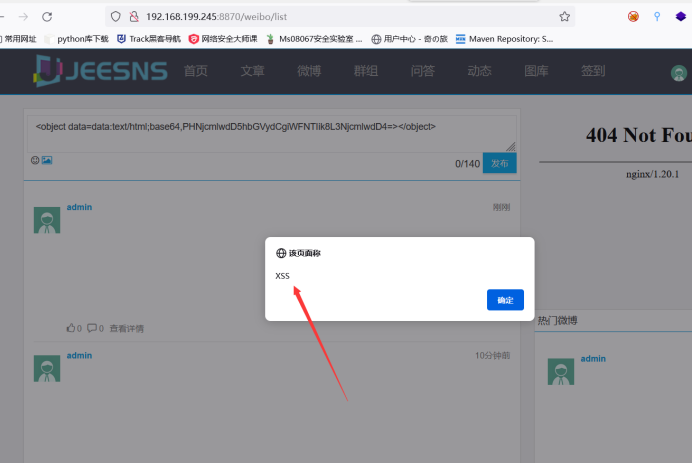Click the insecure connection lock icon
The height and width of the screenshot is (464, 692).
tap(134, 17)
